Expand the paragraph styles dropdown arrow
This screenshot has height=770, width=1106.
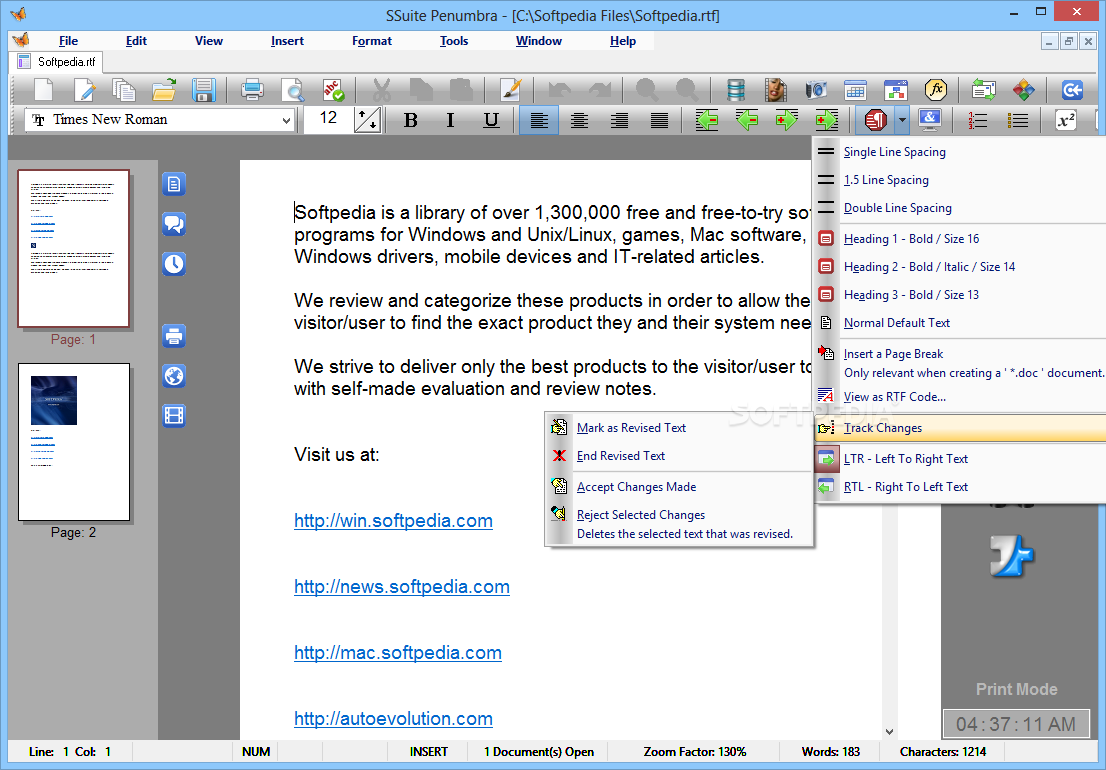(x=902, y=120)
